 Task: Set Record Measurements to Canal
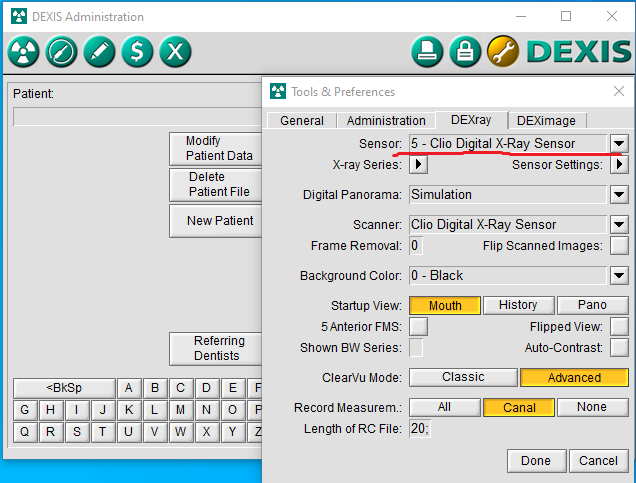tap(519, 408)
